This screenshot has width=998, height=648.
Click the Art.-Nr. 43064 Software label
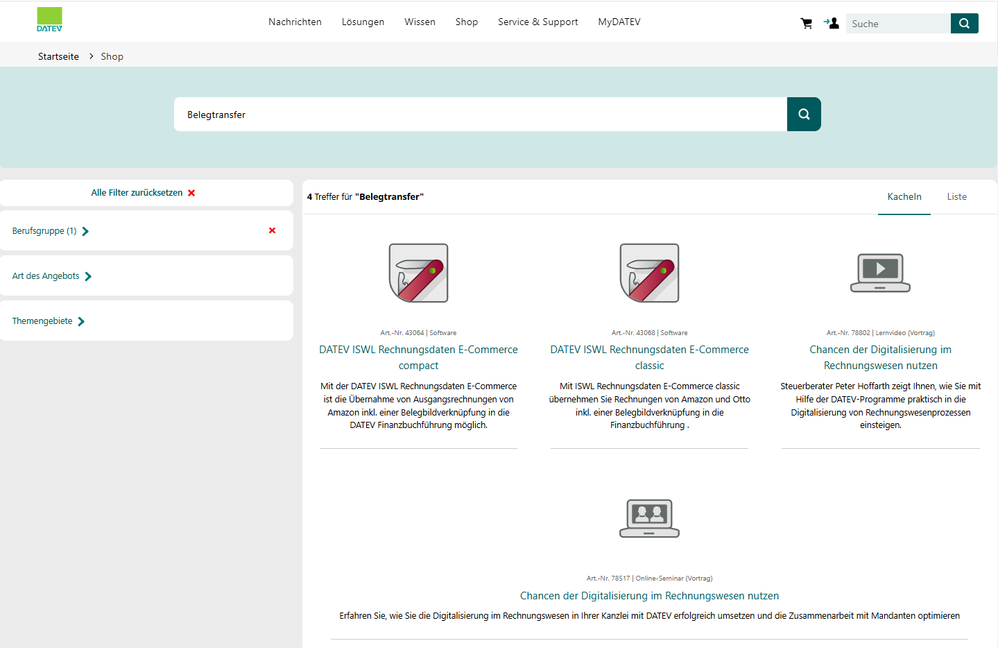[x=418, y=333]
